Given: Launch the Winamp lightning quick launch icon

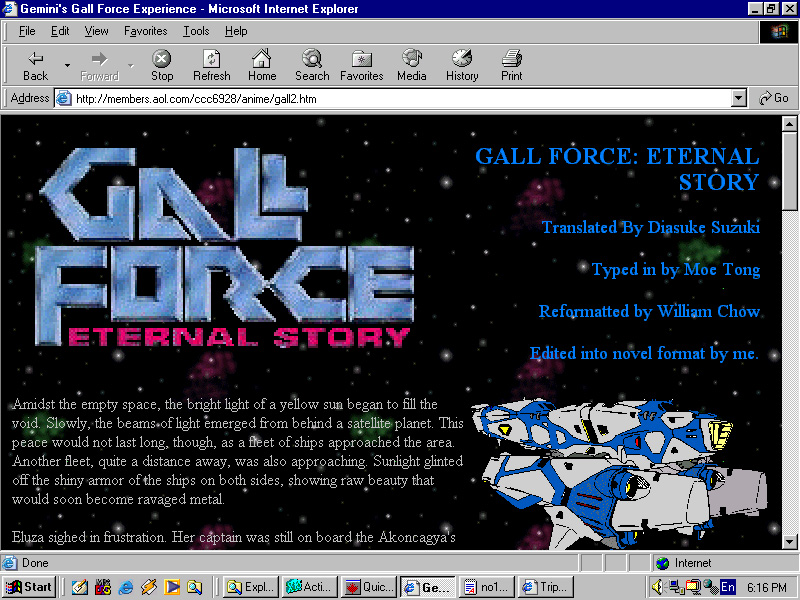Looking at the screenshot, I should coord(148,587).
